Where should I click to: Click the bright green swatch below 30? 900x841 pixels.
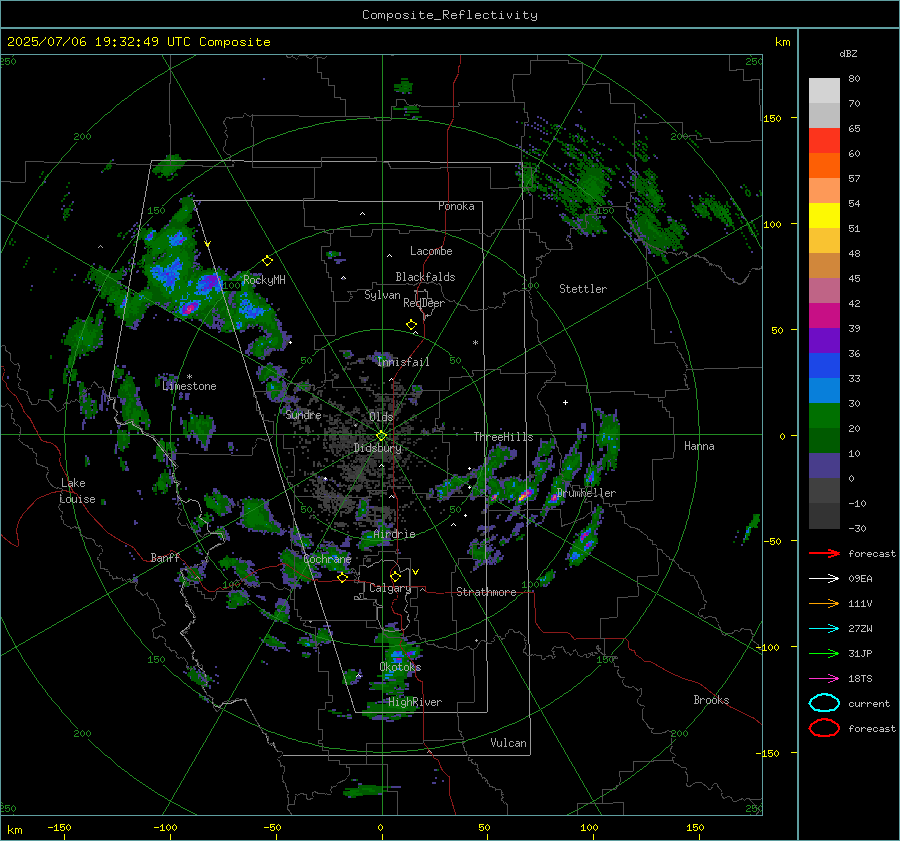pos(824,415)
